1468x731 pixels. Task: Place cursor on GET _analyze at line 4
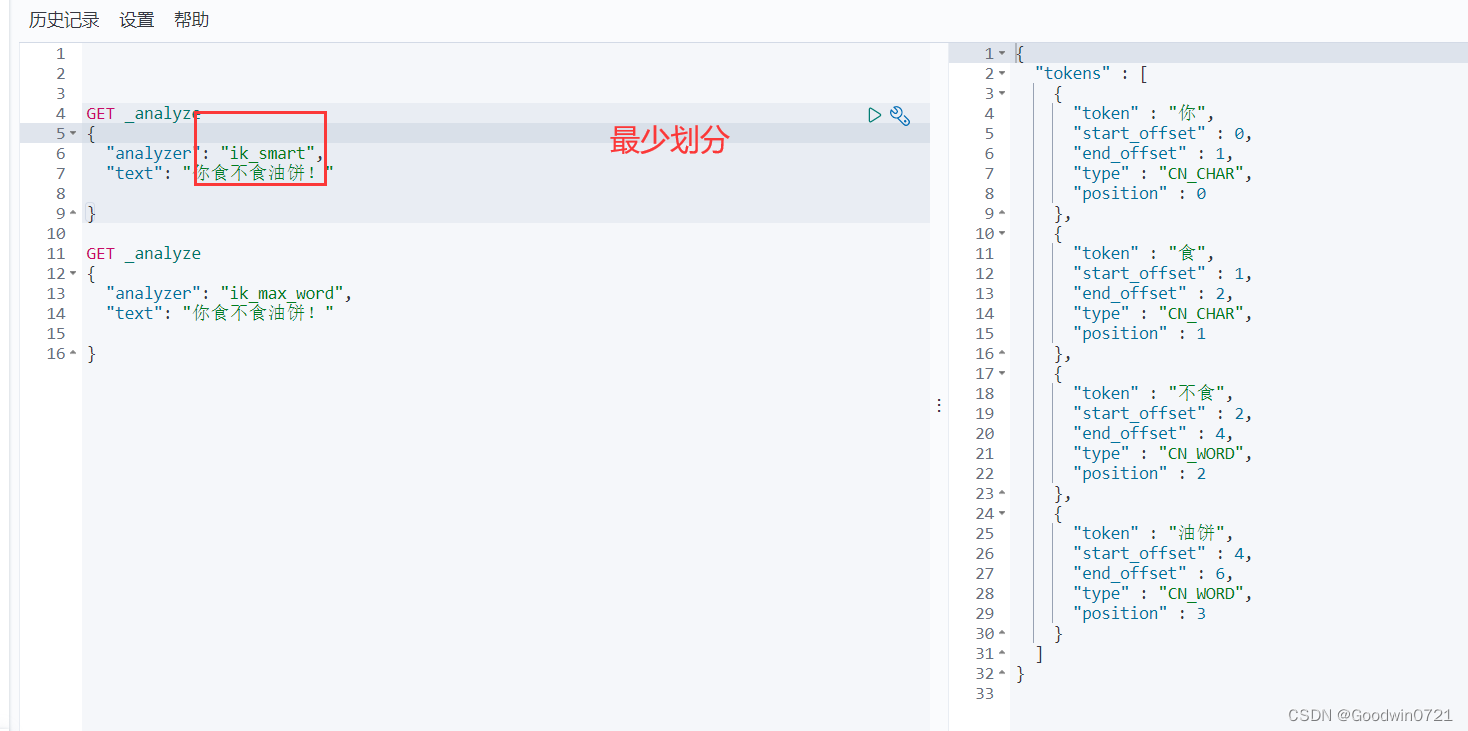click(143, 113)
